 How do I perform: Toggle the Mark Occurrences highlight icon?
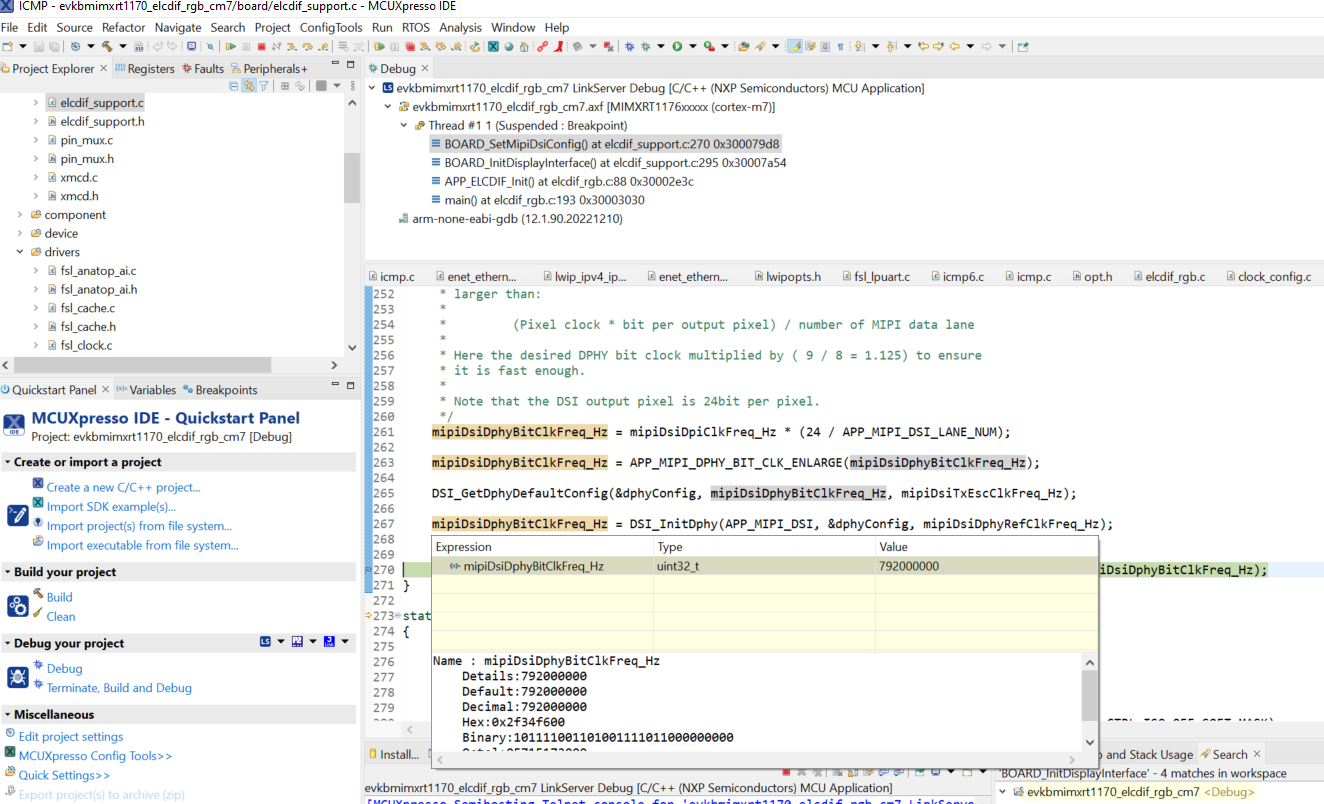796,46
